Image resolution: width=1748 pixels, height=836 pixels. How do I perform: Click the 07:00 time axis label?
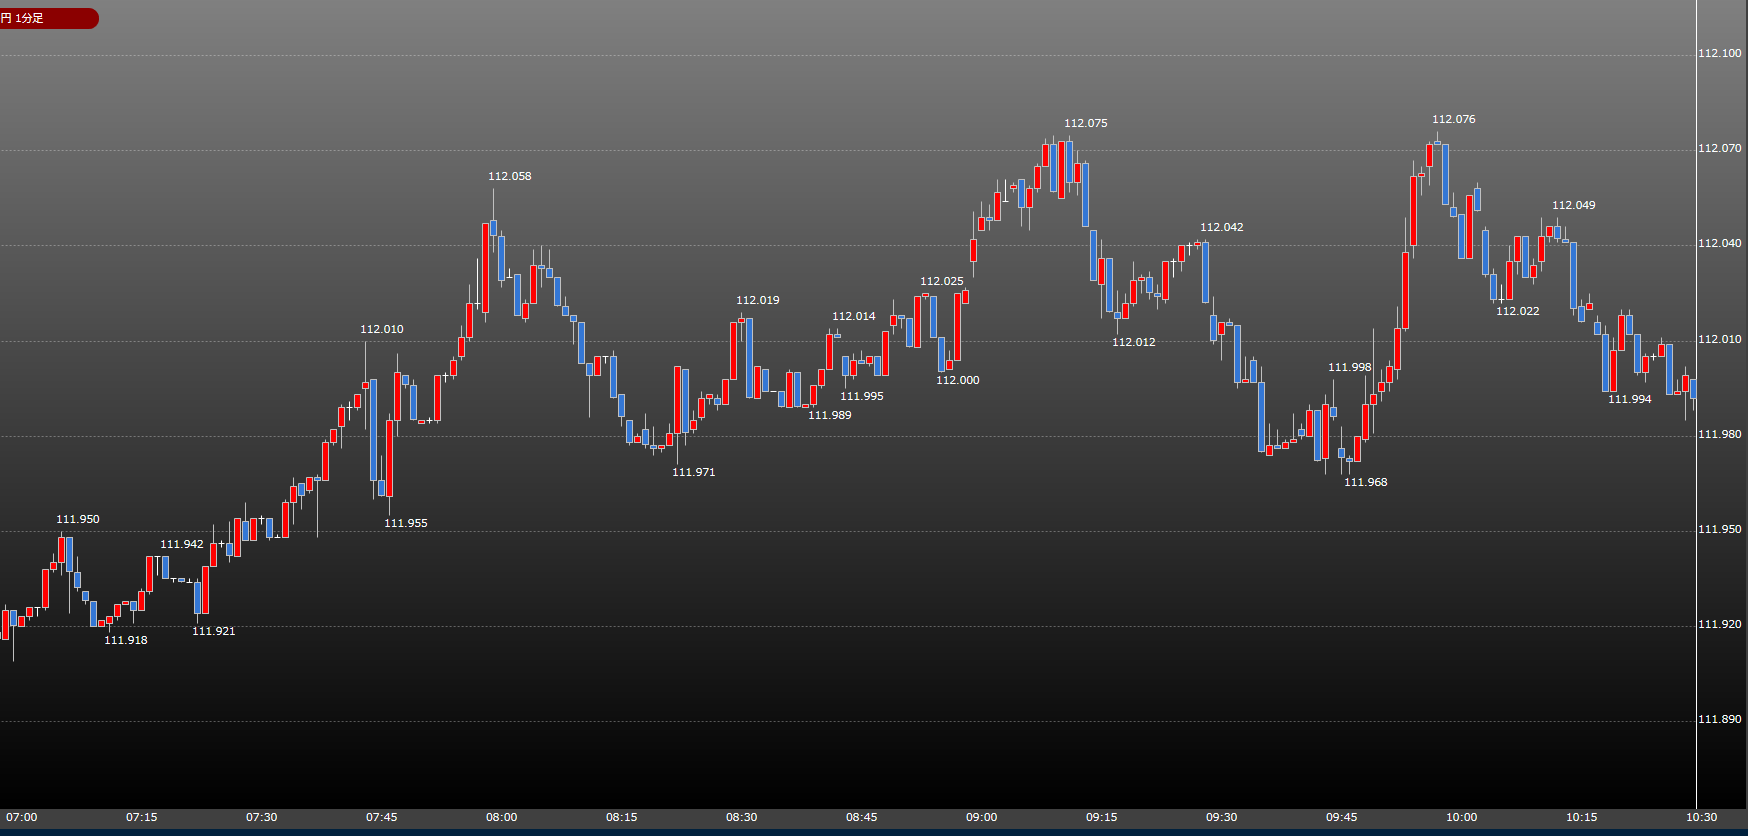22,817
